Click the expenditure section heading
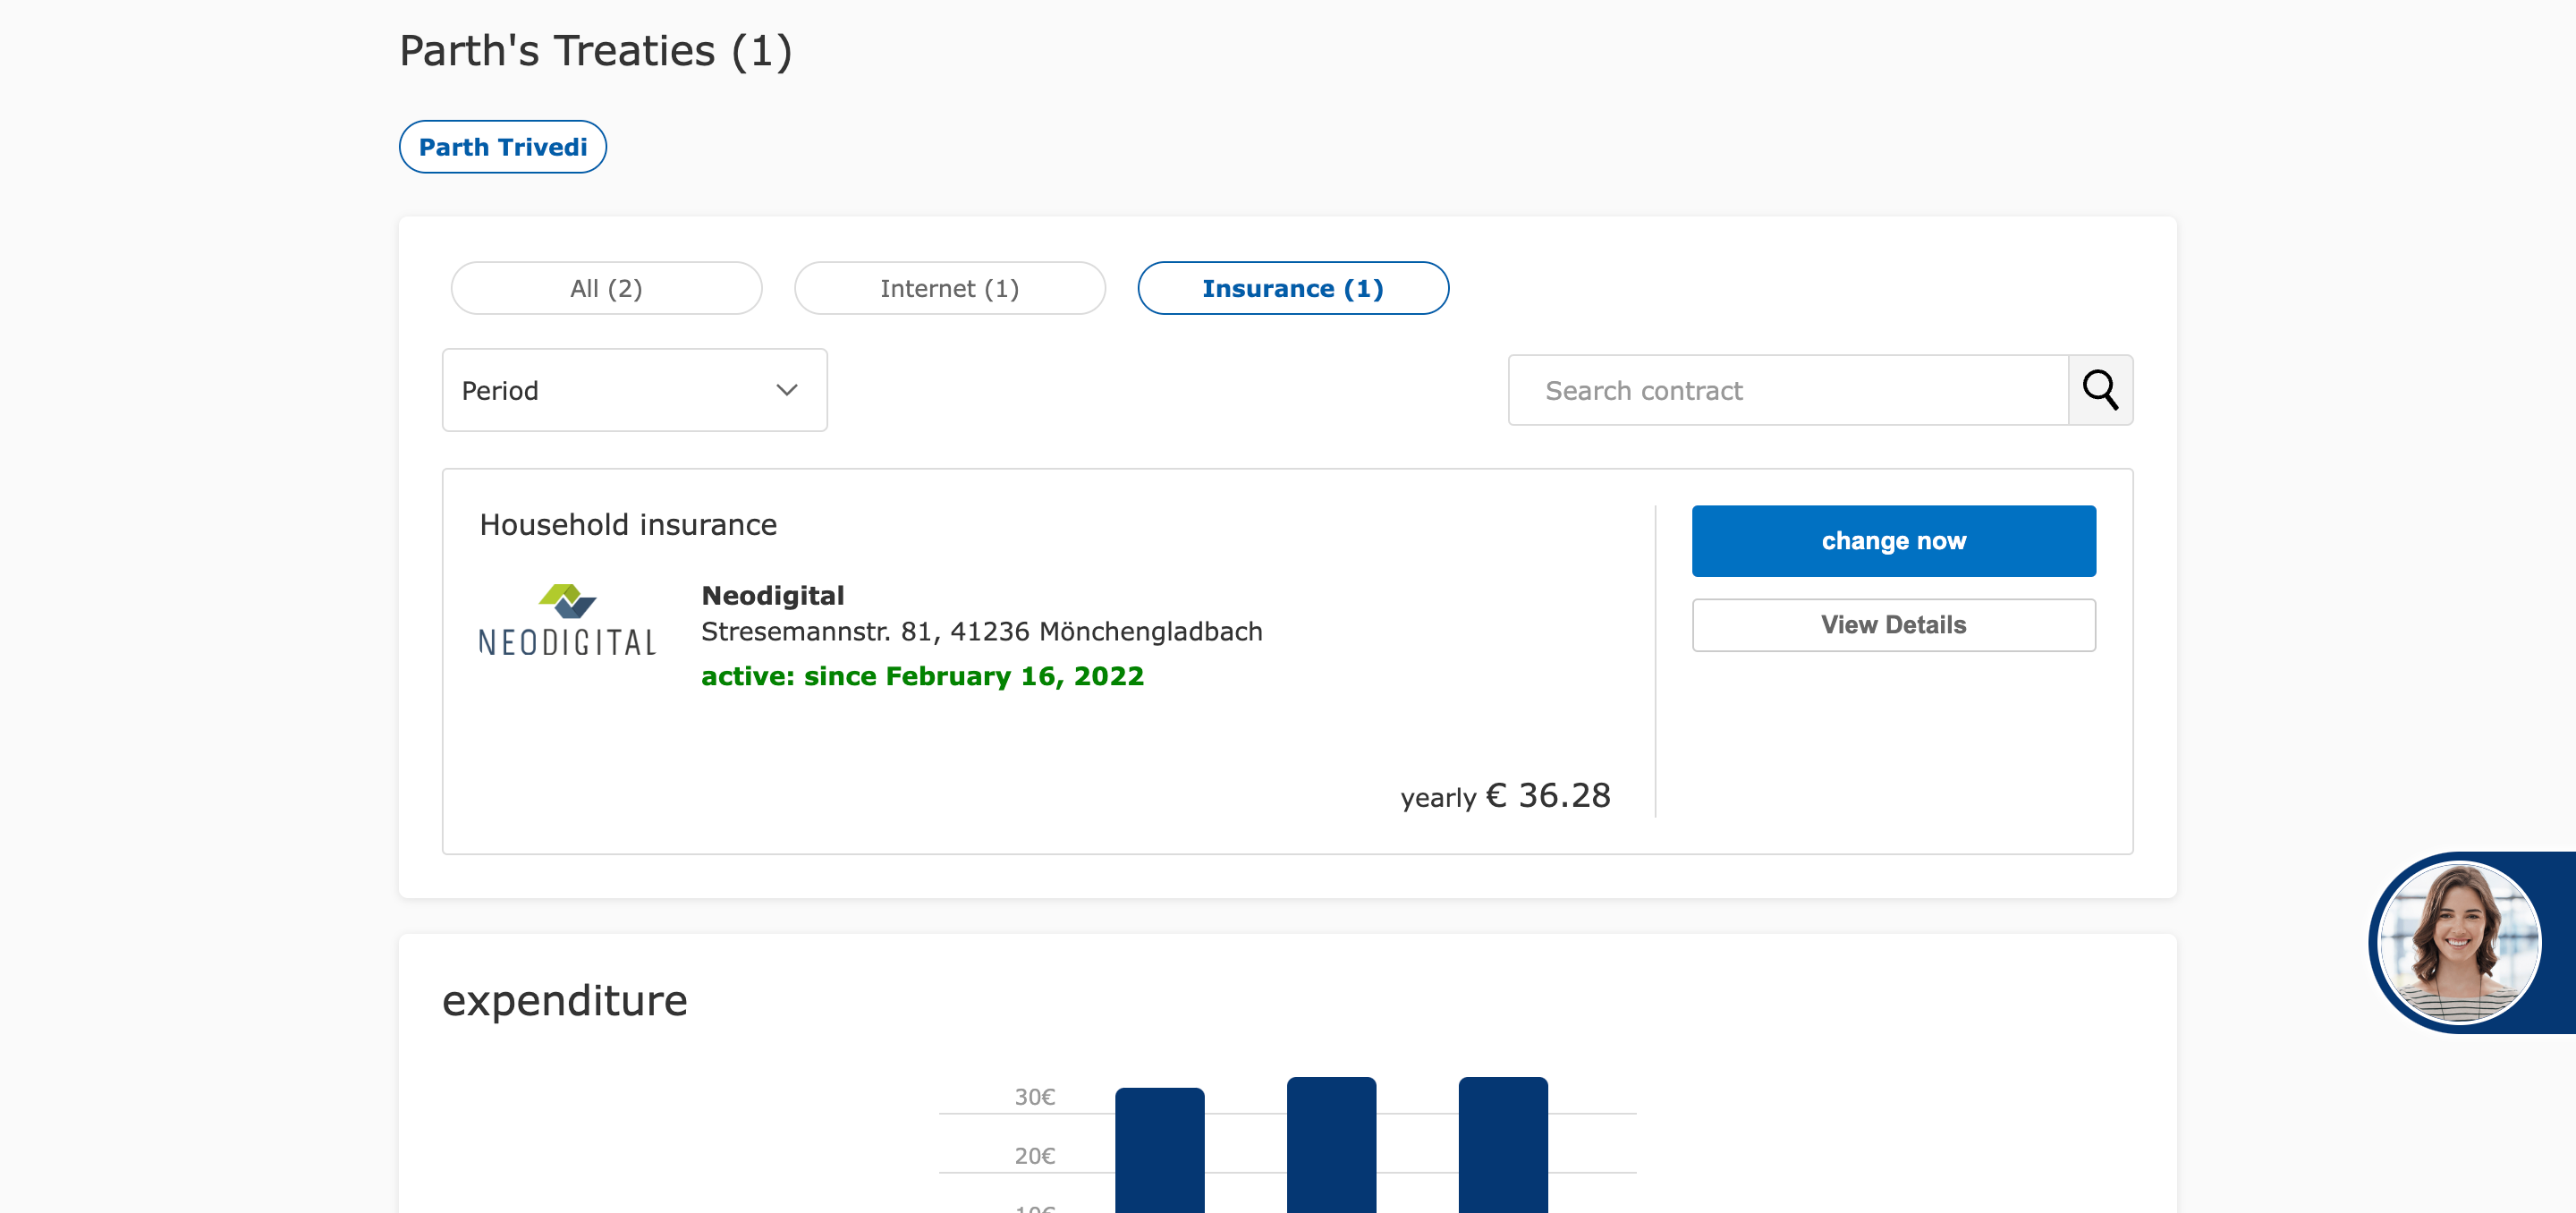 [x=564, y=1000]
